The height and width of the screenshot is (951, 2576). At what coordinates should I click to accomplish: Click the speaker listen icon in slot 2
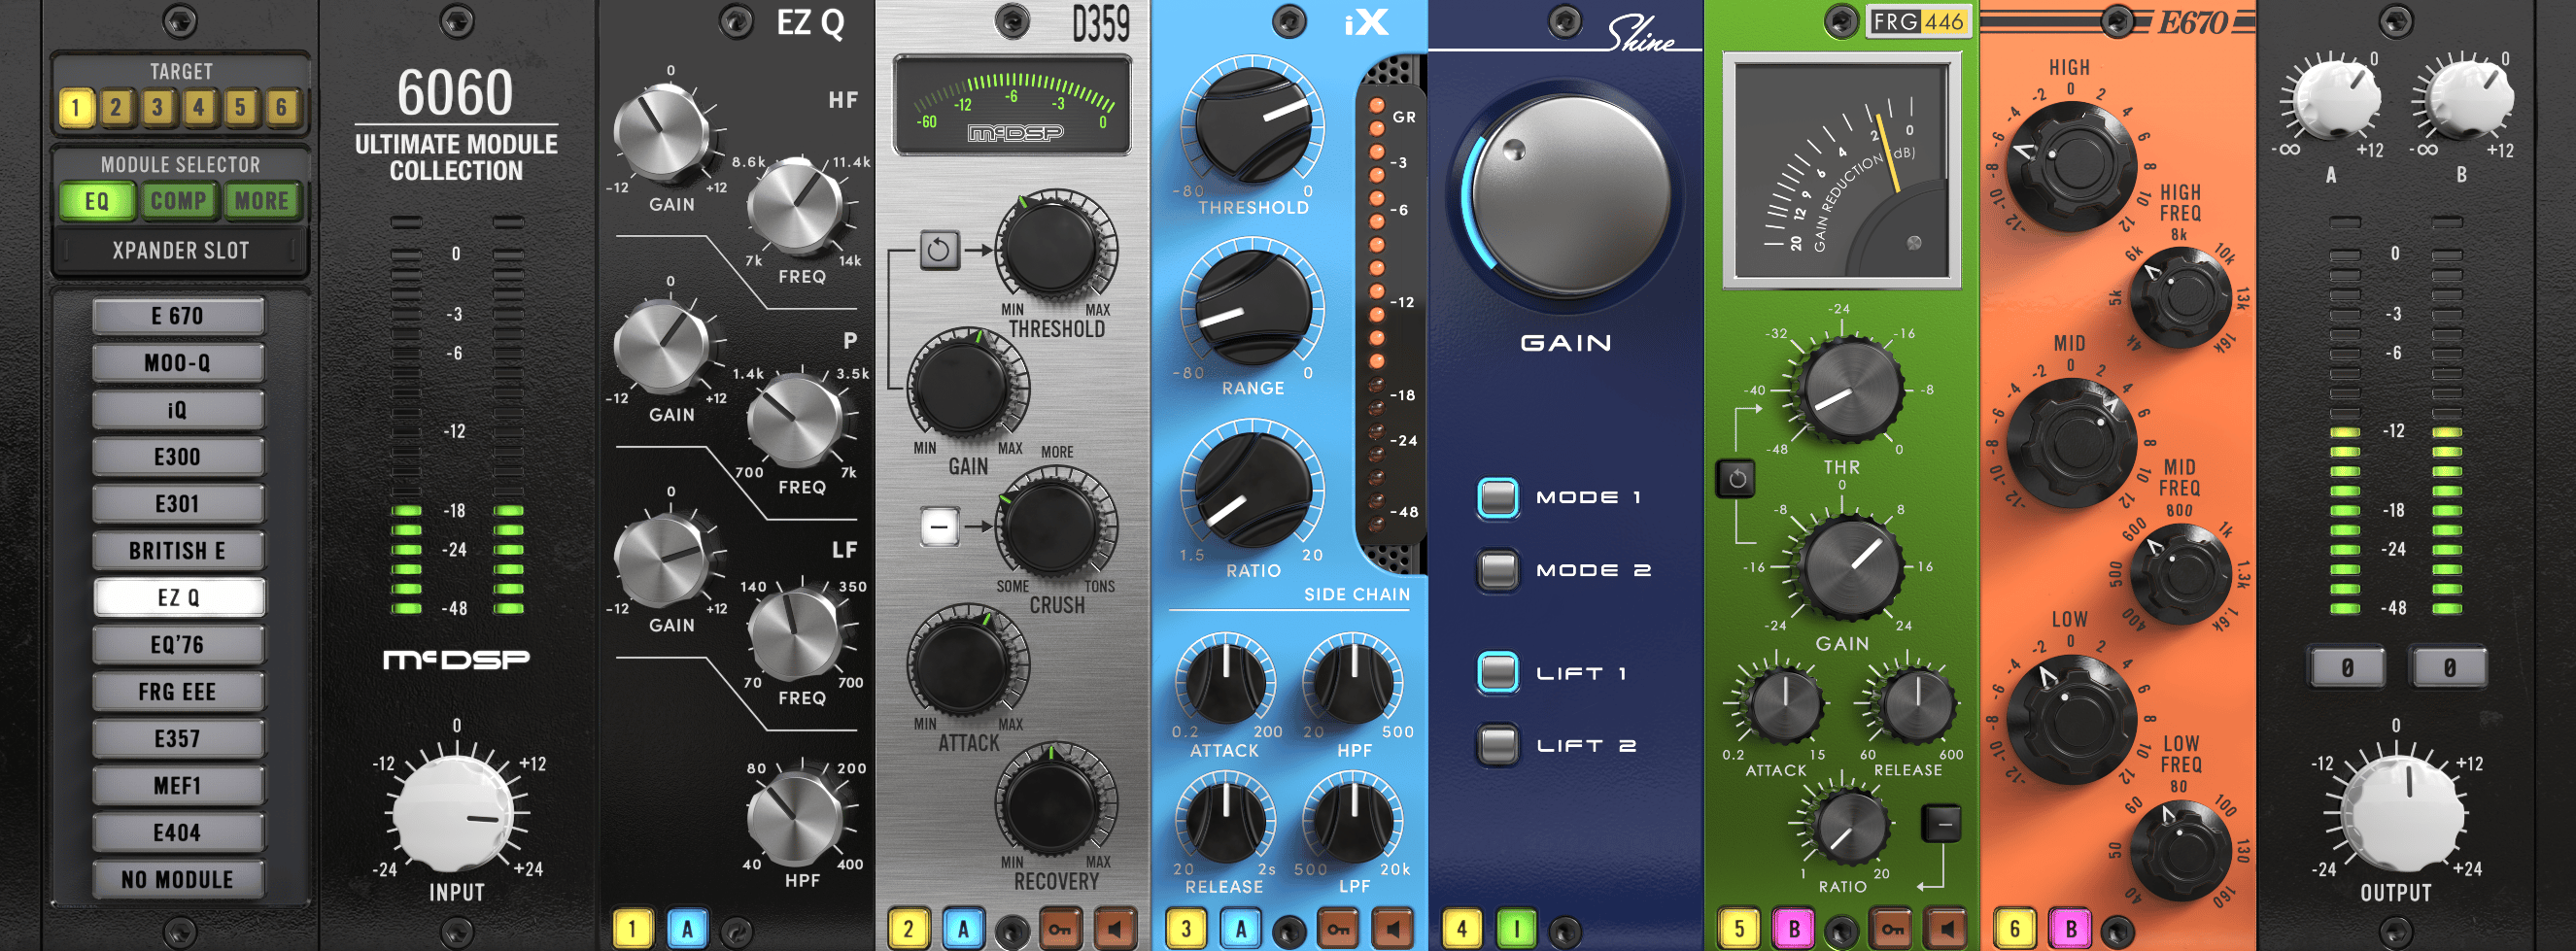click(1114, 929)
